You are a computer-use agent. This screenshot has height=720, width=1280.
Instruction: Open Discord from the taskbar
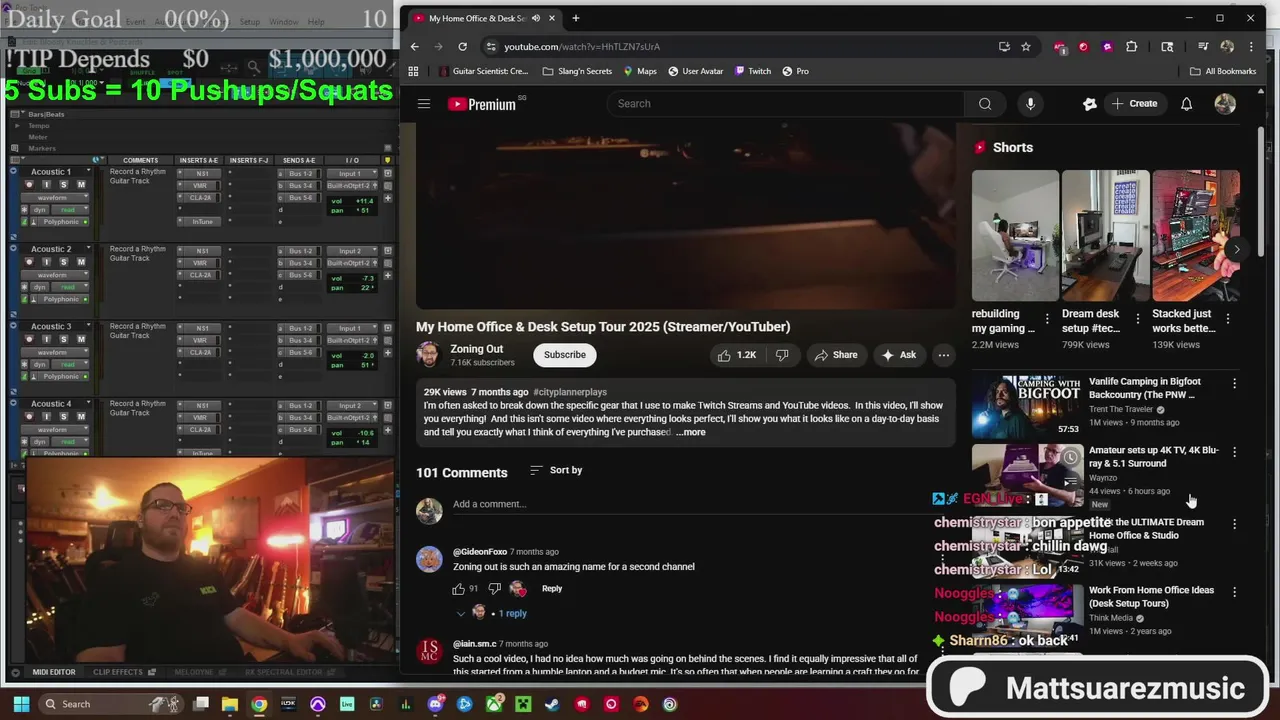click(435, 704)
